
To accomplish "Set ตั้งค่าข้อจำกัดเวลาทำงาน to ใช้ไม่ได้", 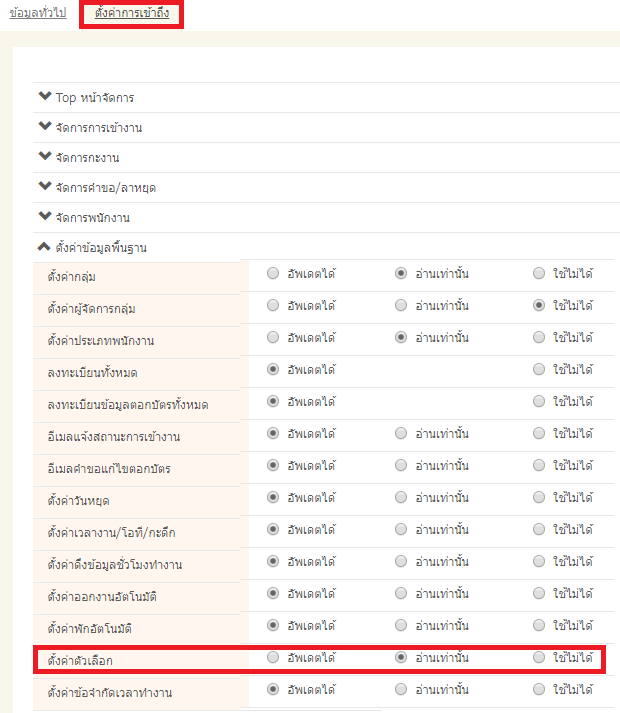I will (539, 689).
